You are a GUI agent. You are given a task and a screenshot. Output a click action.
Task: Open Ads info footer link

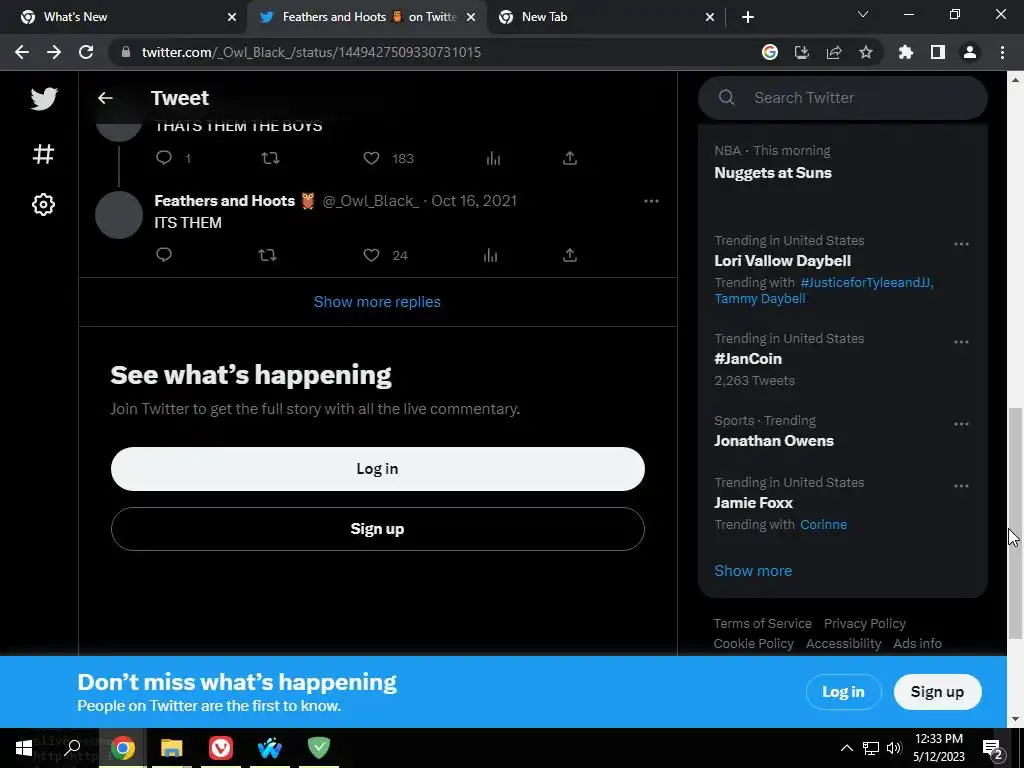tap(917, 644)
